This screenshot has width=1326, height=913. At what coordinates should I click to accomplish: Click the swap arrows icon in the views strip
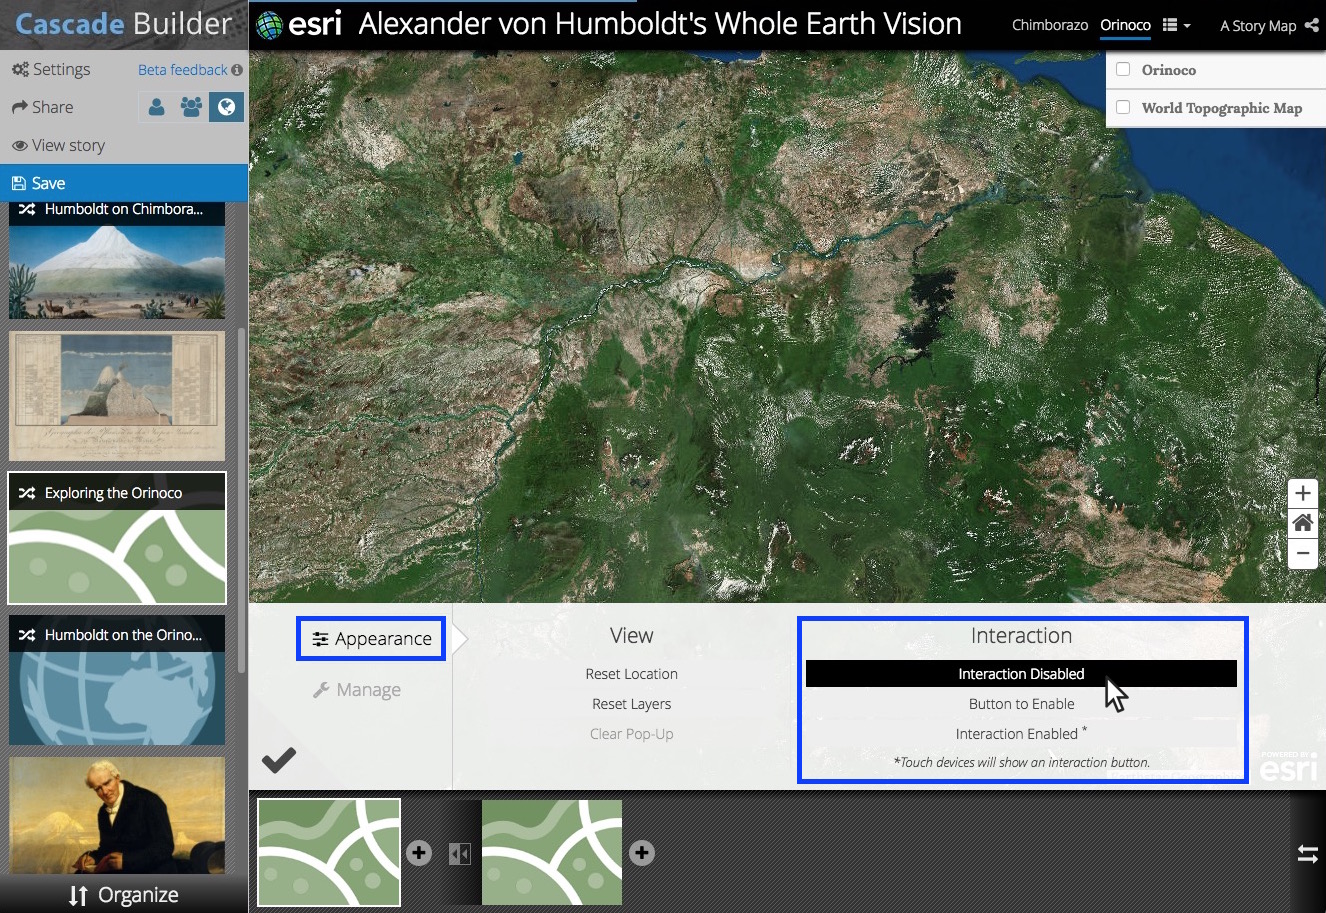click(1308, 854)
